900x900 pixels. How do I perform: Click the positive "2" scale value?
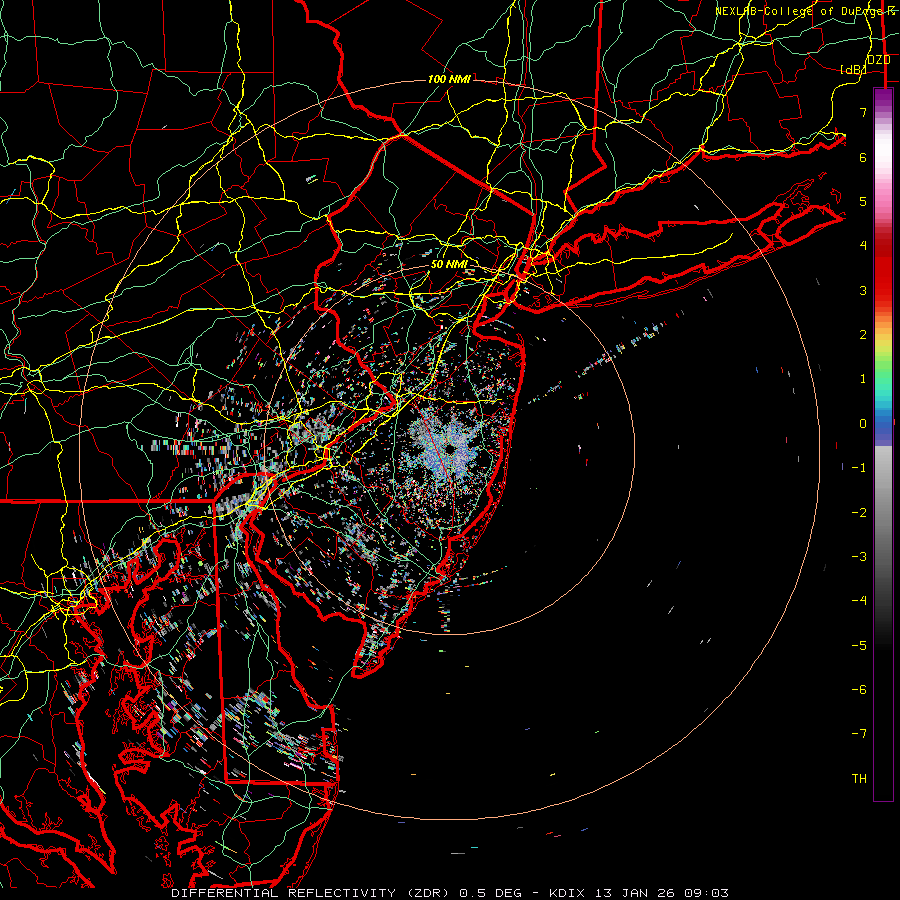tap(863, 335)
